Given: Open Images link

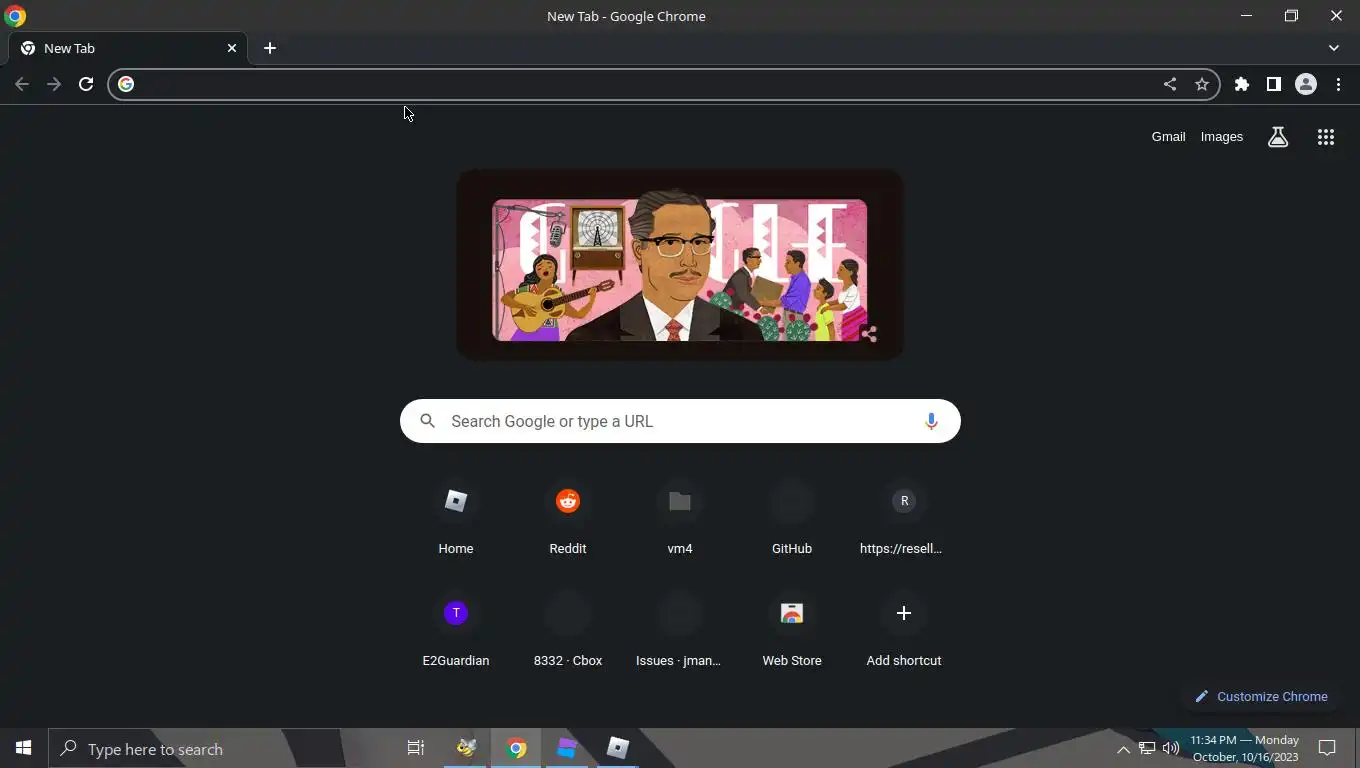Looking at the screenshot, I should (1222, 137).
